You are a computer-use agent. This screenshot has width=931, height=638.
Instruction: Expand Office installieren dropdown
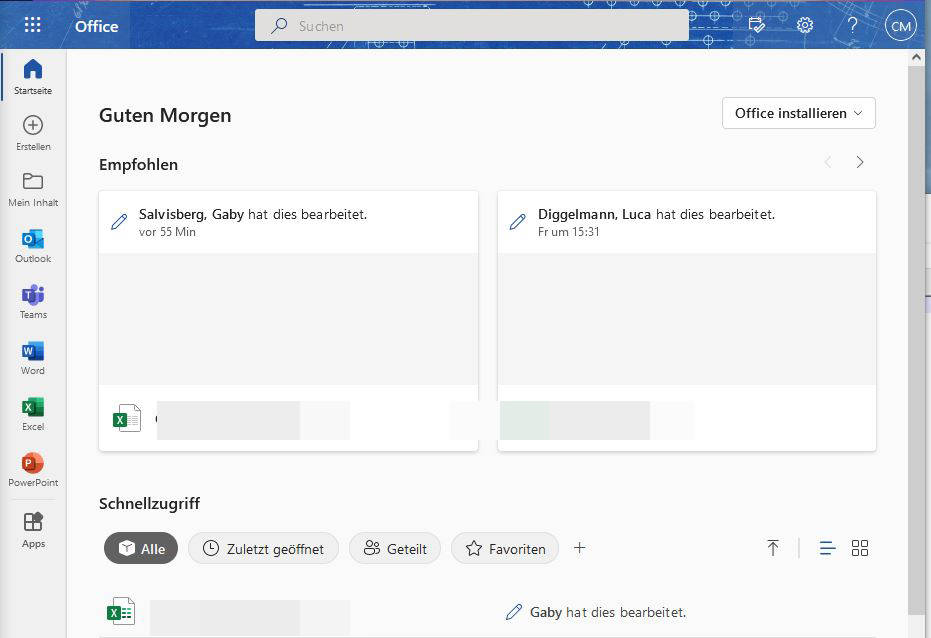[799, 113]
